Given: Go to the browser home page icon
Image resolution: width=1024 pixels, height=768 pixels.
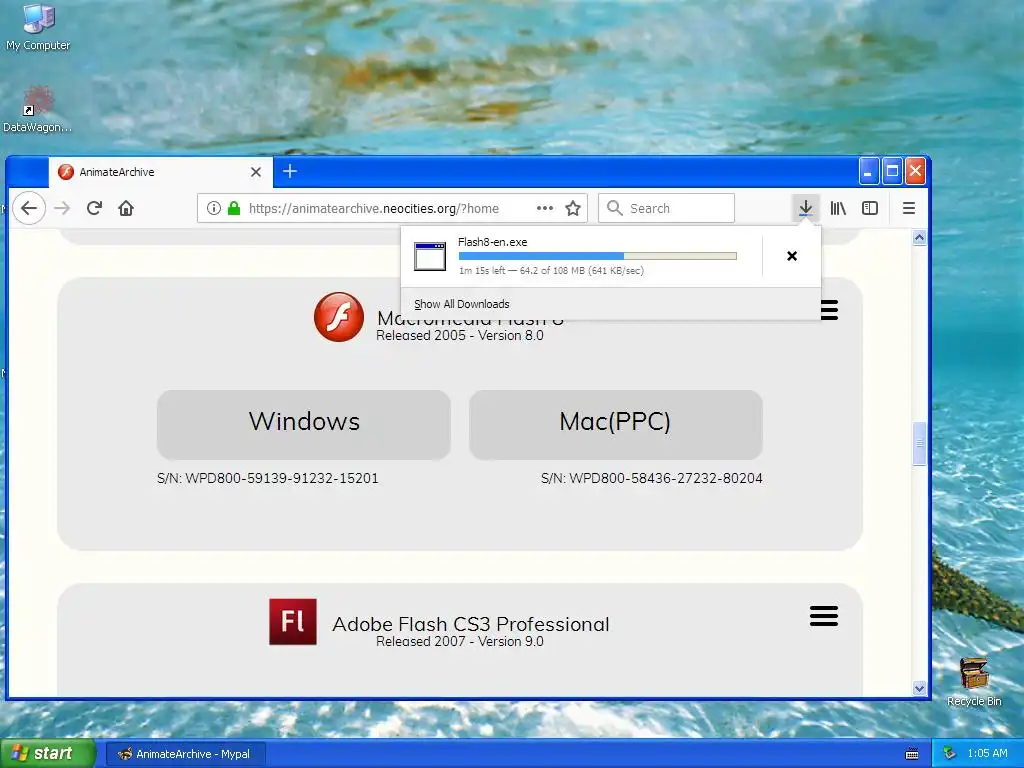Looking at the screenshot, I should point(126,208).
